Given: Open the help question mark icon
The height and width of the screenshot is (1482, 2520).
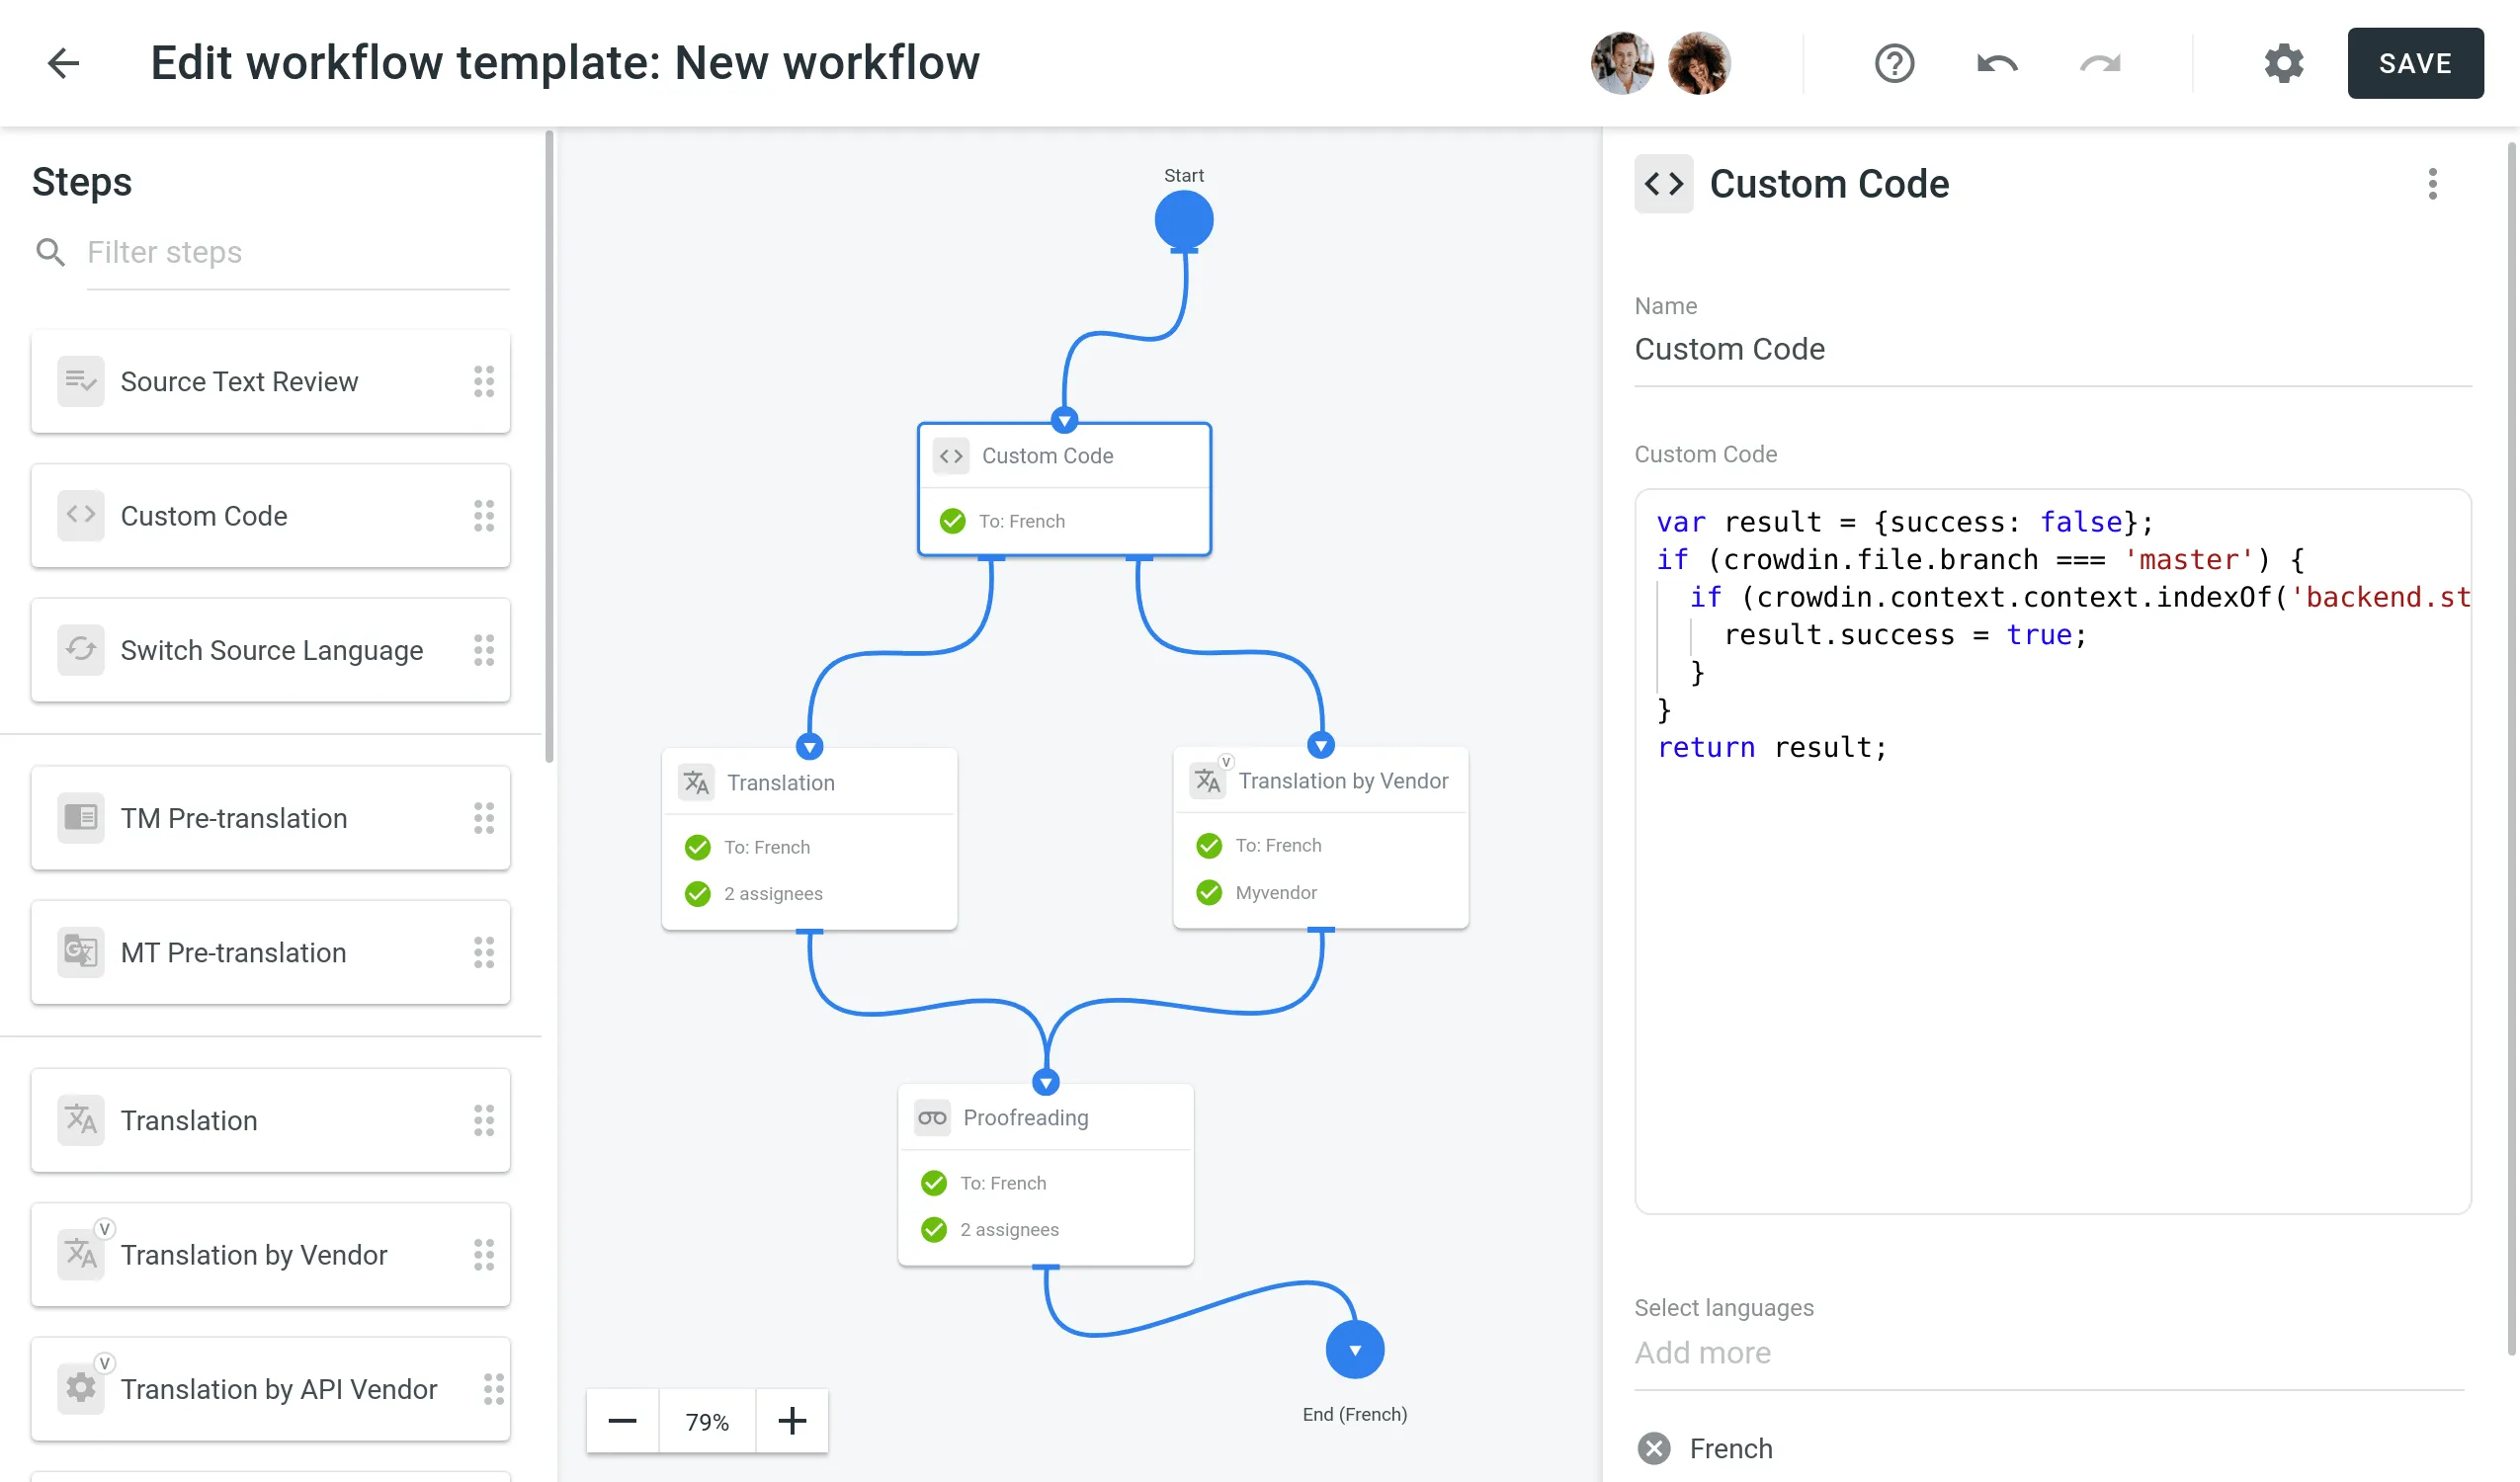Looking at the screenshot, I should coord(1893,63).
